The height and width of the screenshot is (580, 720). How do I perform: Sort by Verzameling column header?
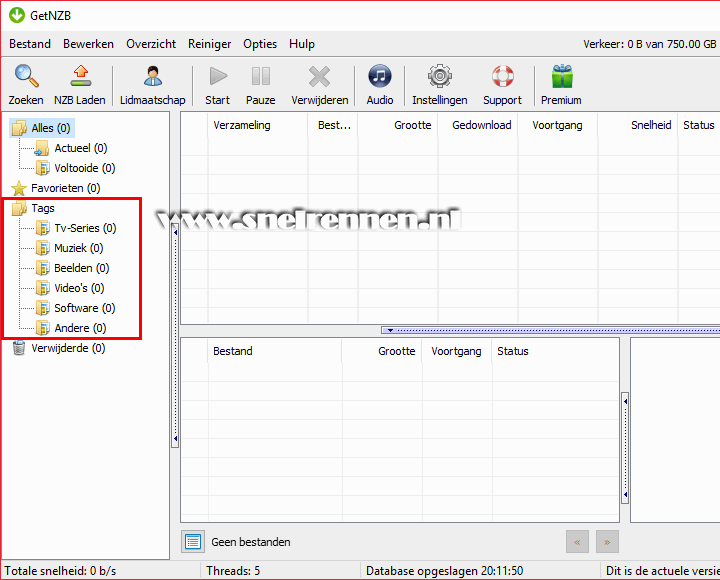click(258, 125)
